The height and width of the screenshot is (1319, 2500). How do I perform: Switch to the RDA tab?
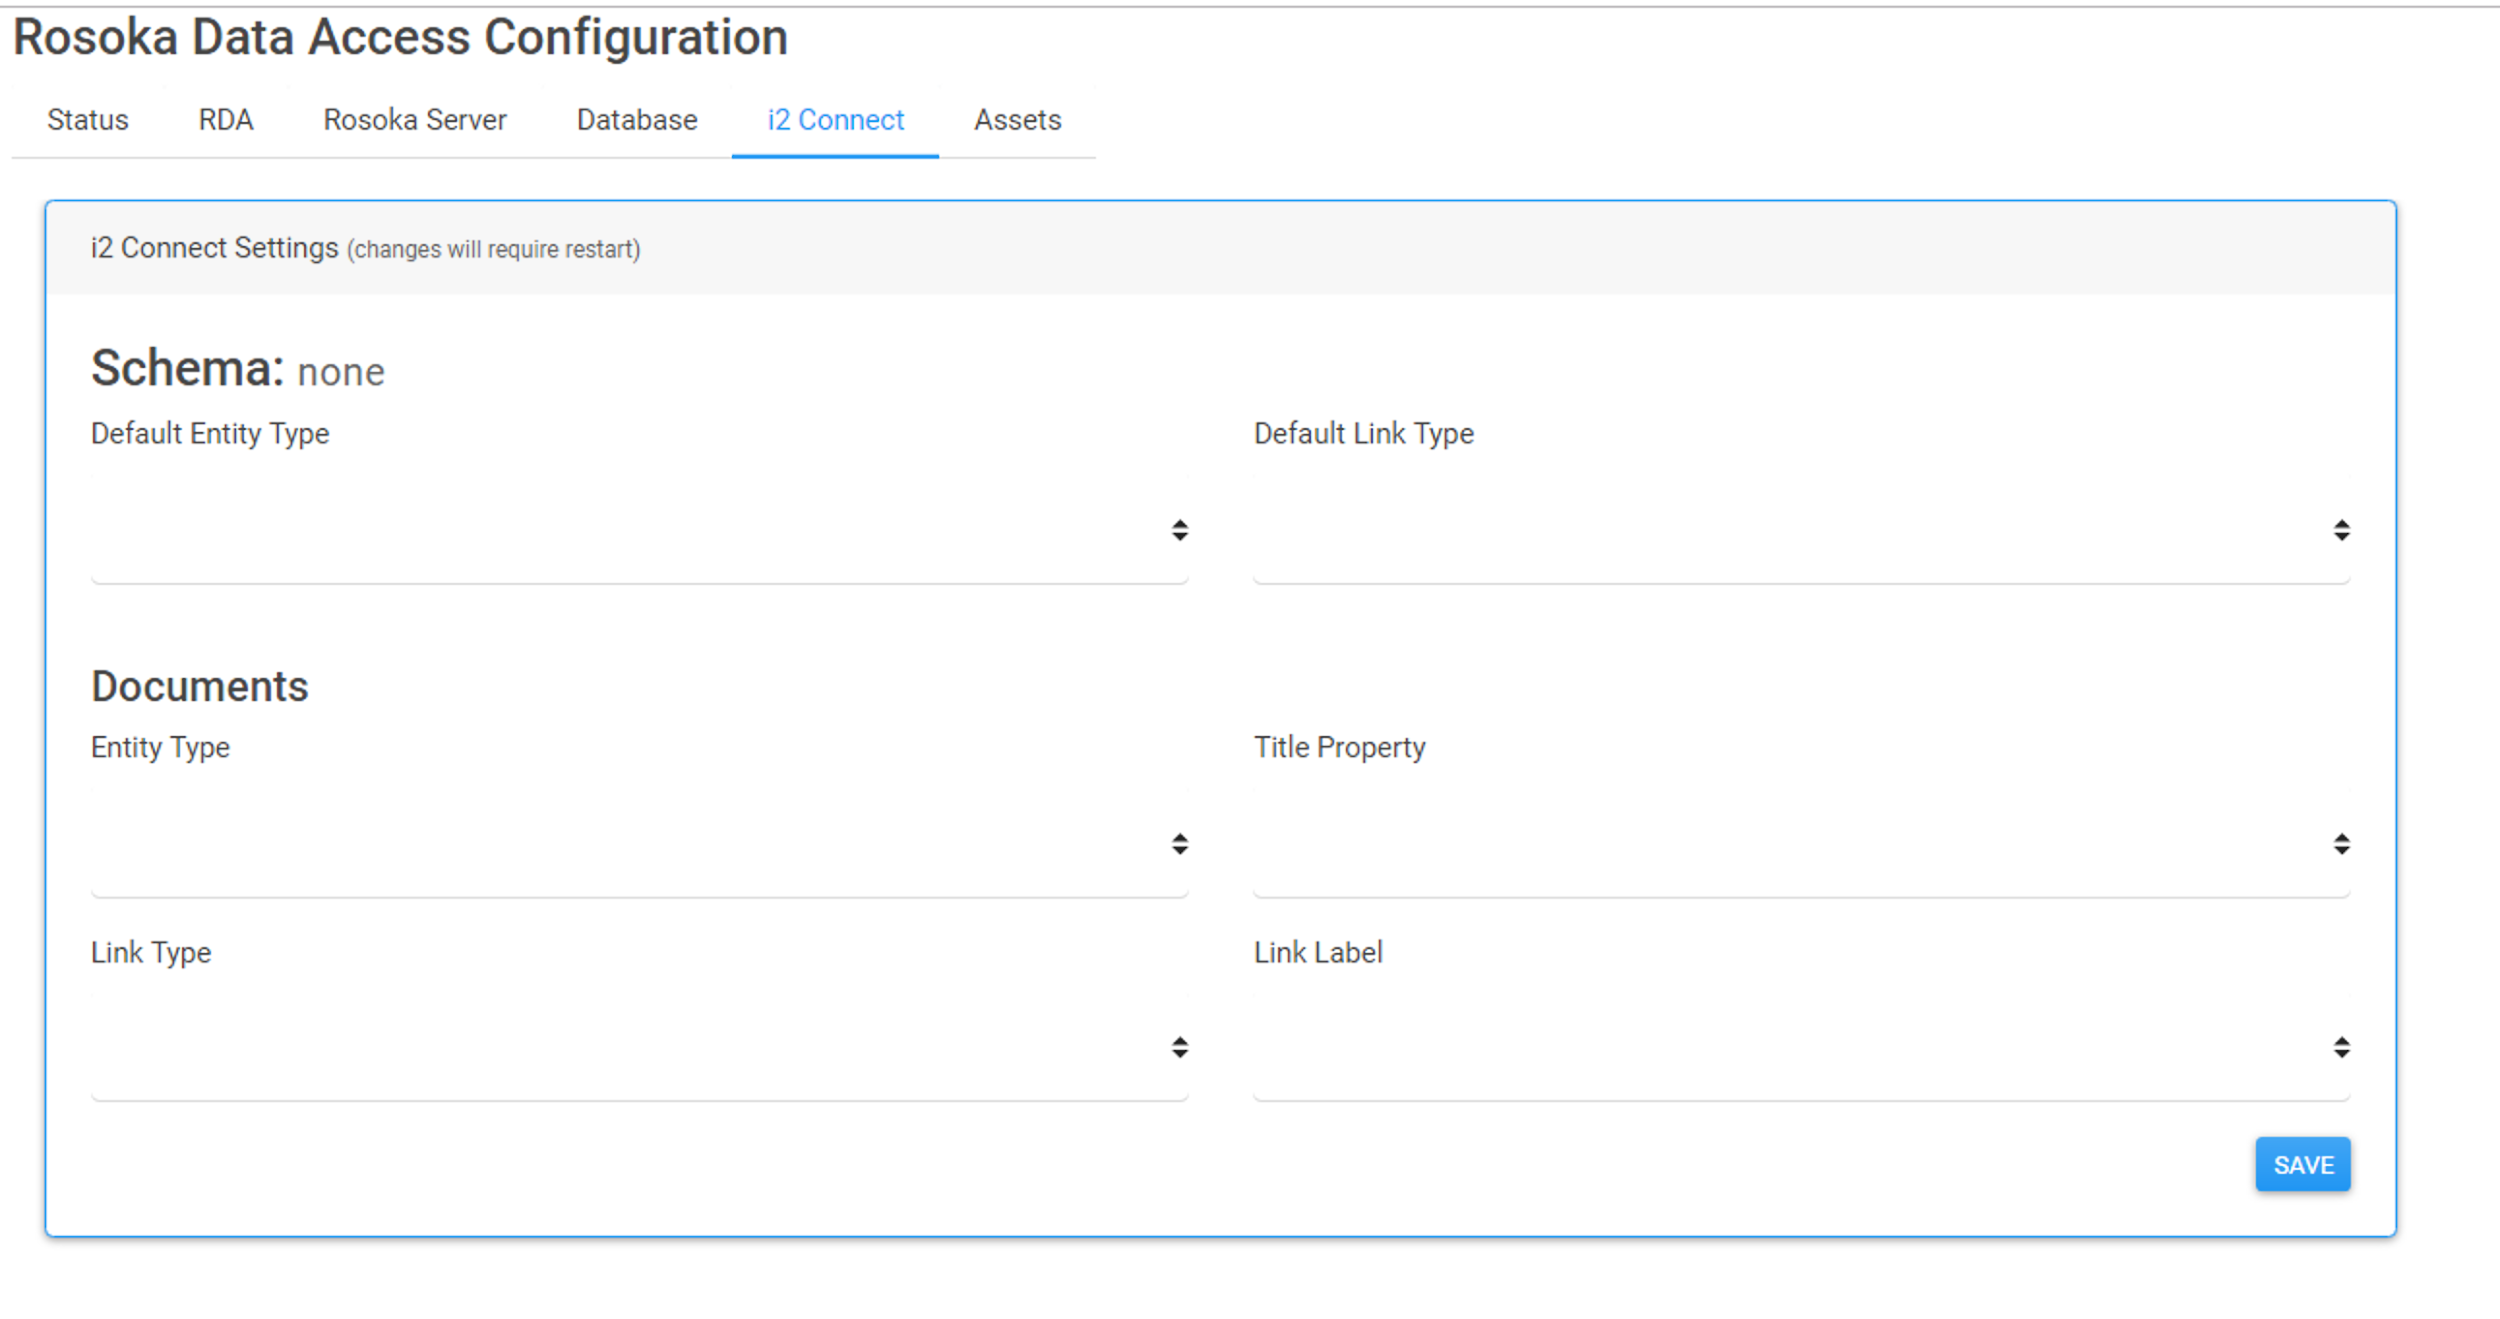click(225, 120)
